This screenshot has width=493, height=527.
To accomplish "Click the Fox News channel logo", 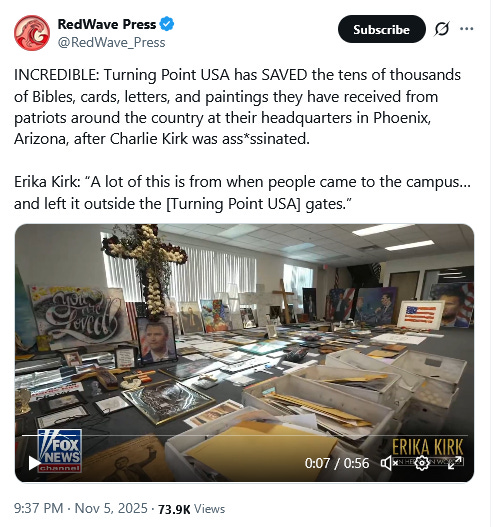I will pyautogui.click(x=59, y=450).
